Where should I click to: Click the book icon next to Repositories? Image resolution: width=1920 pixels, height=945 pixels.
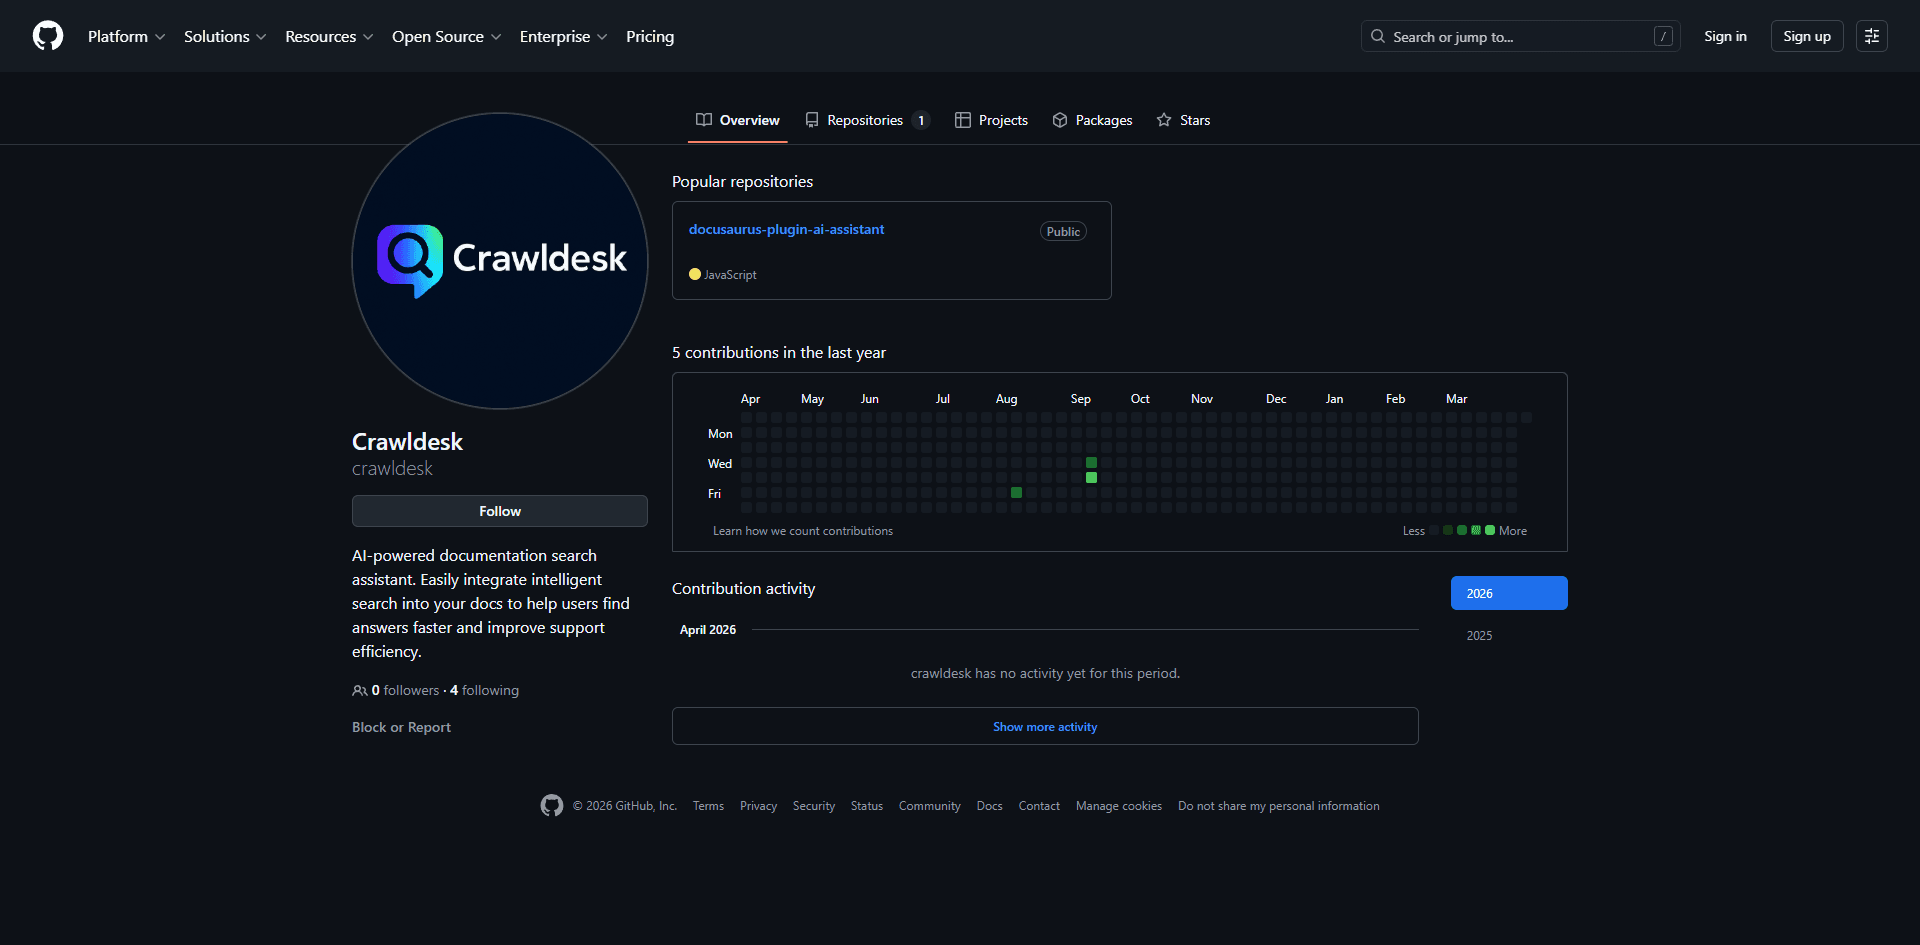click(812, 119)
